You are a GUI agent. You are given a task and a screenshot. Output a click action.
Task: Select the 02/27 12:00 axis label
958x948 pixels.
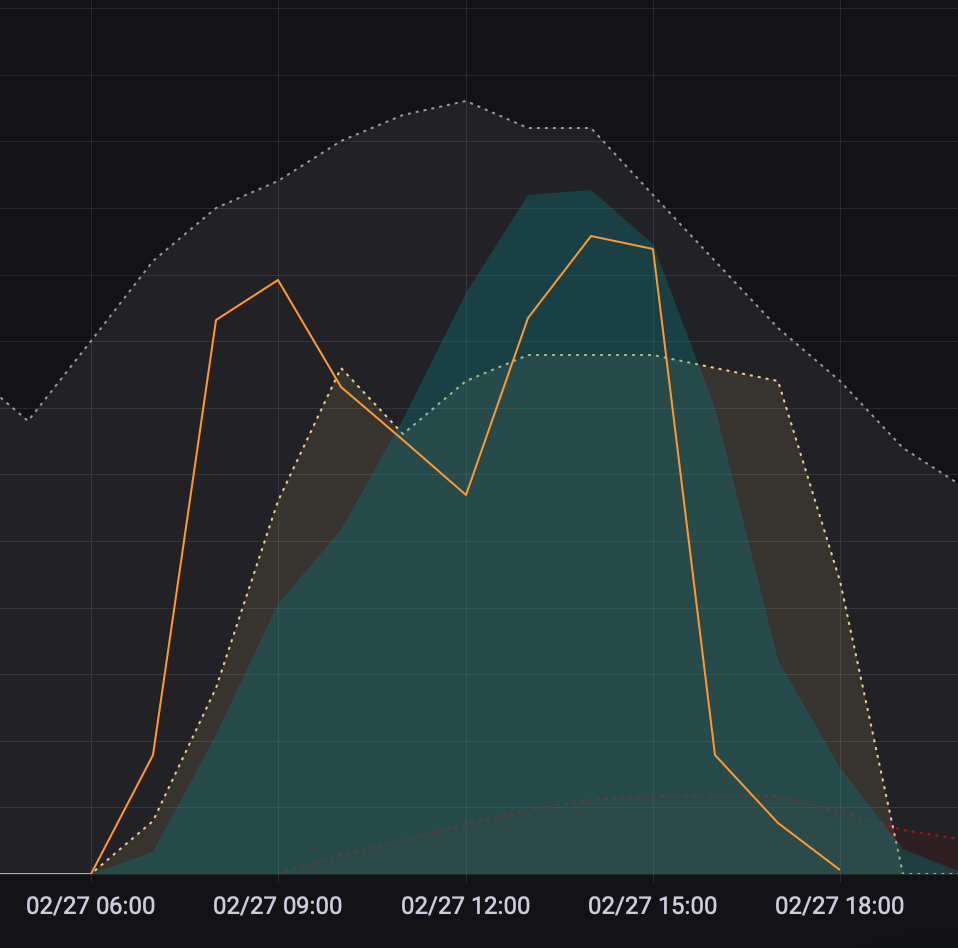click(465, 906)
